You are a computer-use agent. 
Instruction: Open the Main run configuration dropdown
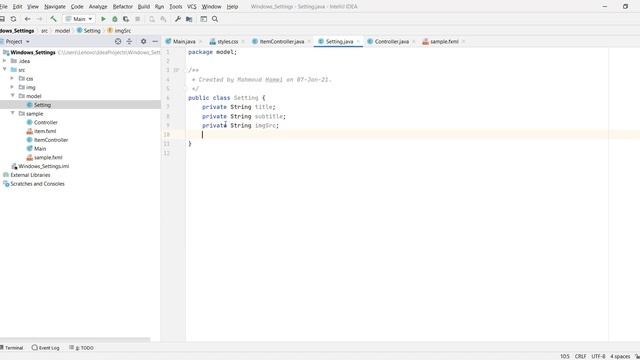click(x=79, y=19)
